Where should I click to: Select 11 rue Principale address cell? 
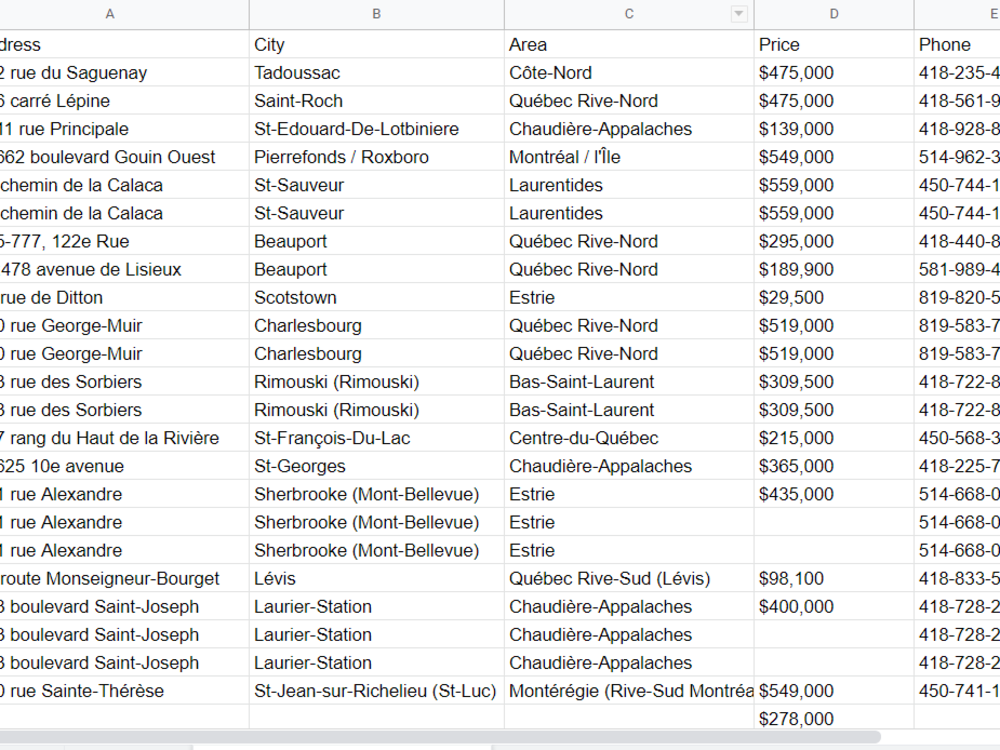click(124, 129)
